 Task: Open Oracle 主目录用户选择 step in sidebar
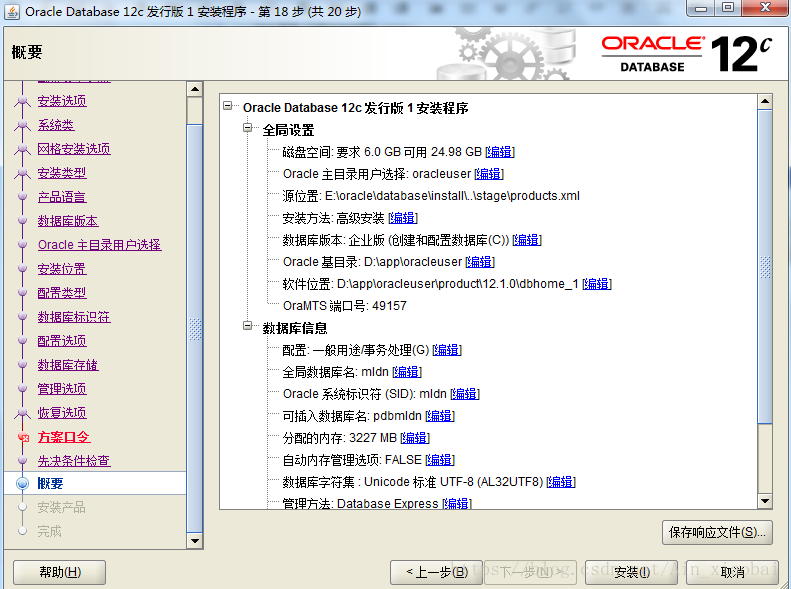click(x=100, y=245)
